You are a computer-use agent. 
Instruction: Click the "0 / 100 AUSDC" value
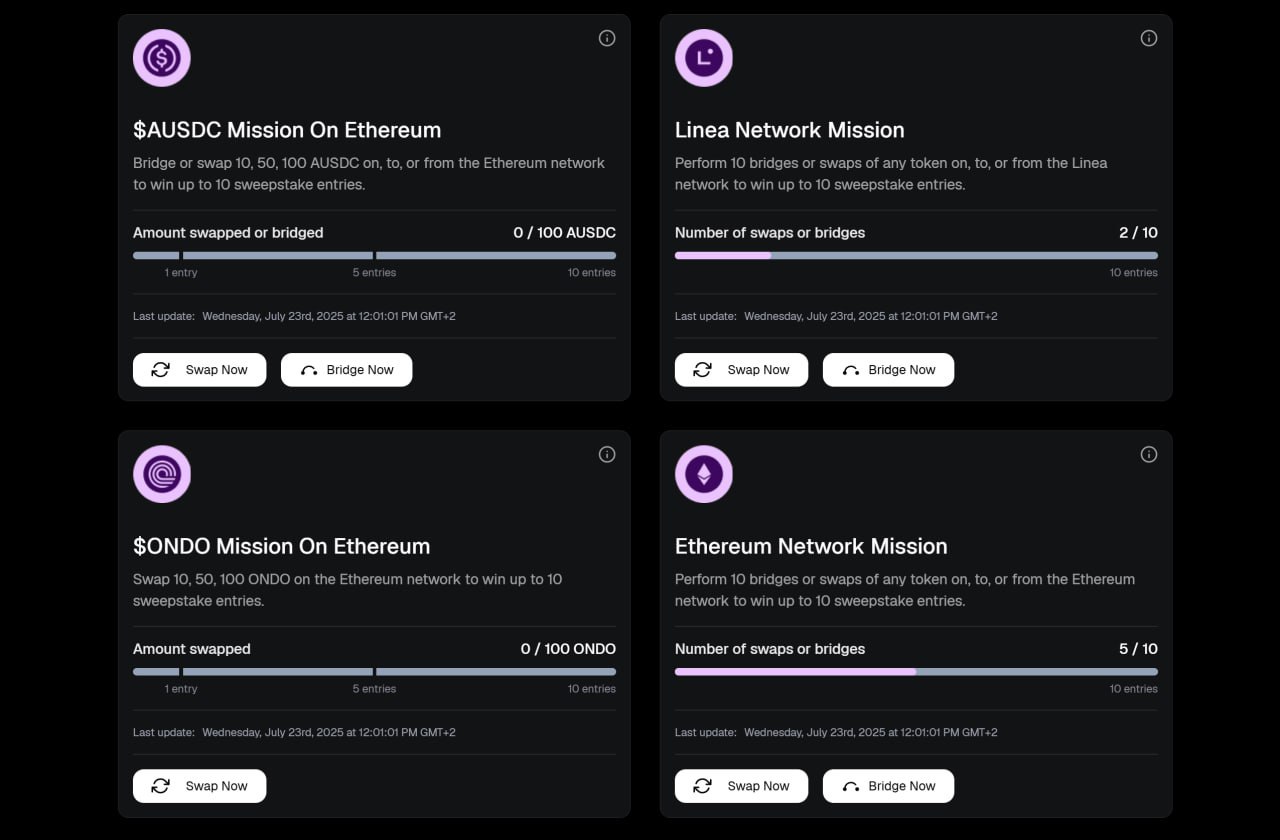pyautogui.click(x=564, y=233)
